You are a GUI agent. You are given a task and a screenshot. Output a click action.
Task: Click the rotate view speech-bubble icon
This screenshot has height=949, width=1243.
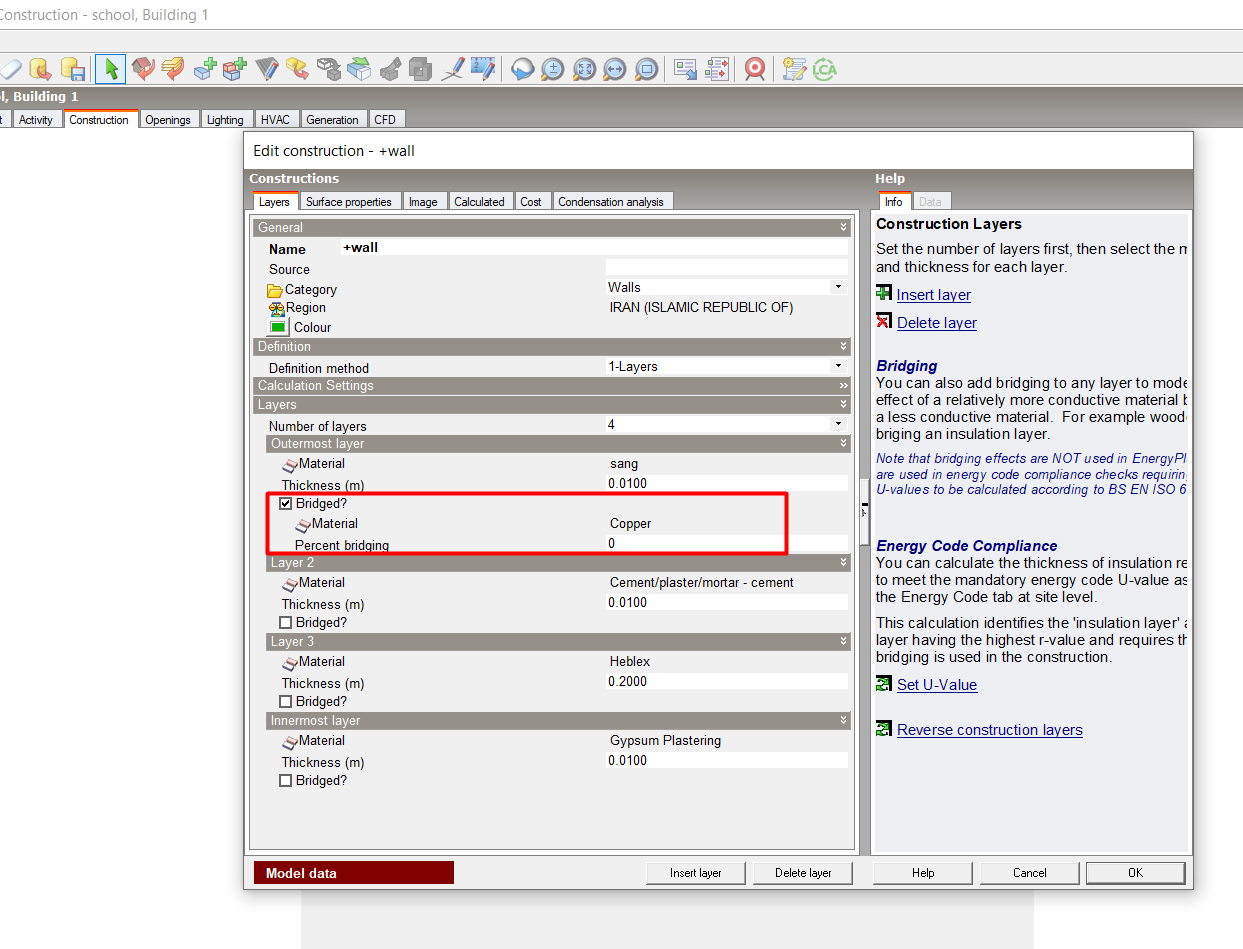pos(522,69)
